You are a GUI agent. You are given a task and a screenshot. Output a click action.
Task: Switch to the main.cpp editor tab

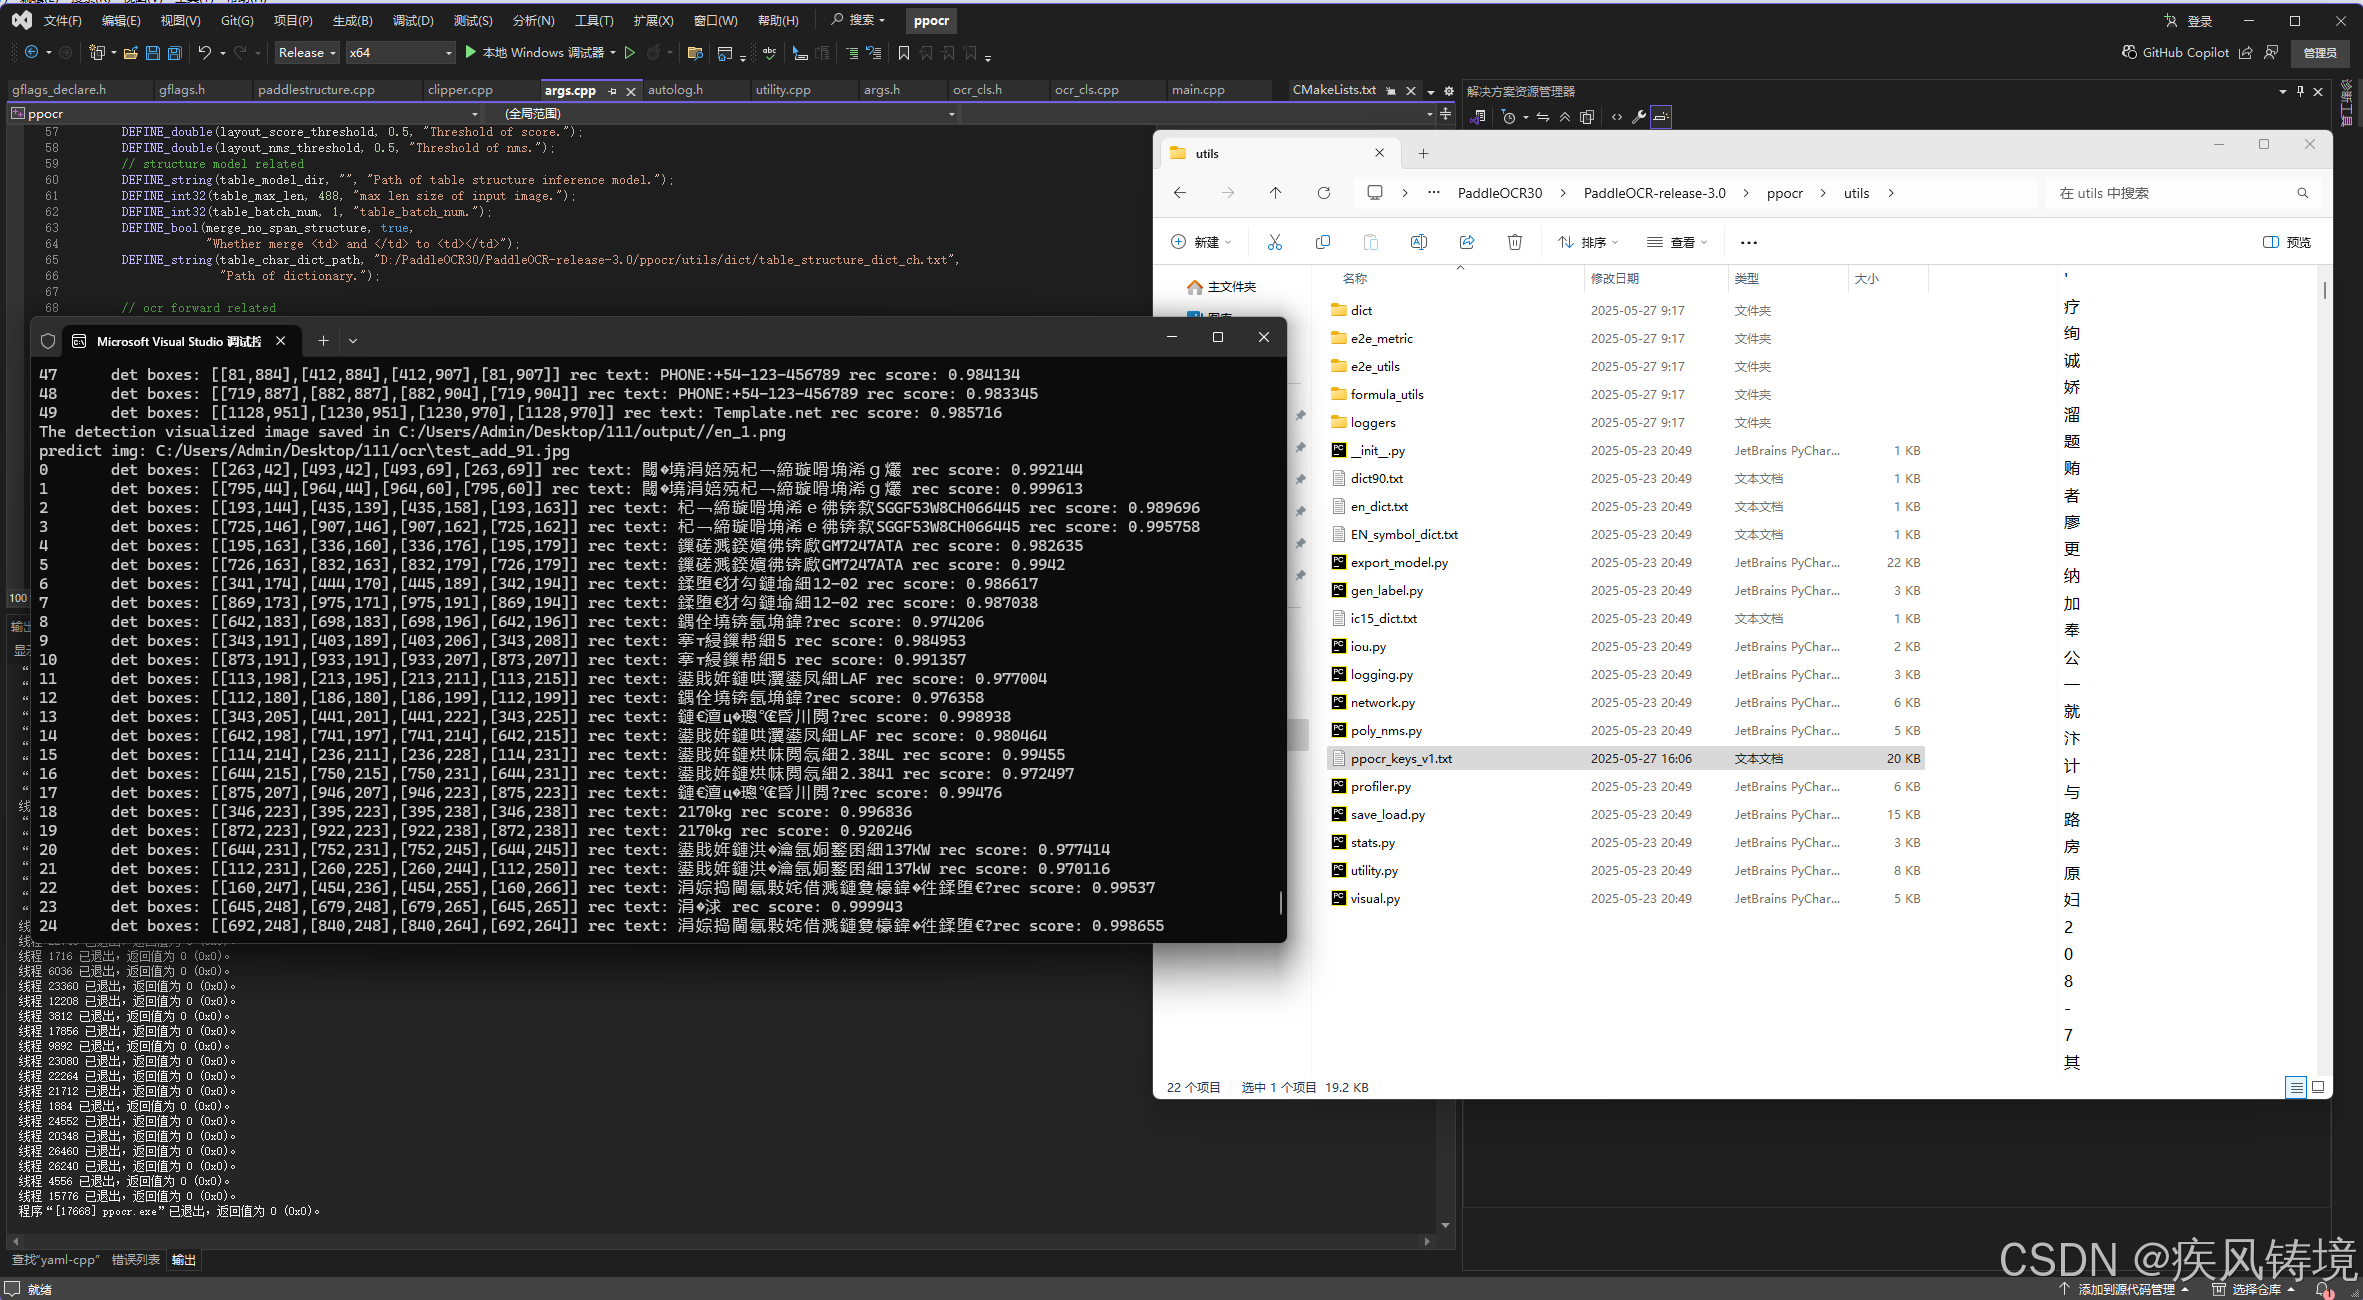click(x=1198, y=90)
